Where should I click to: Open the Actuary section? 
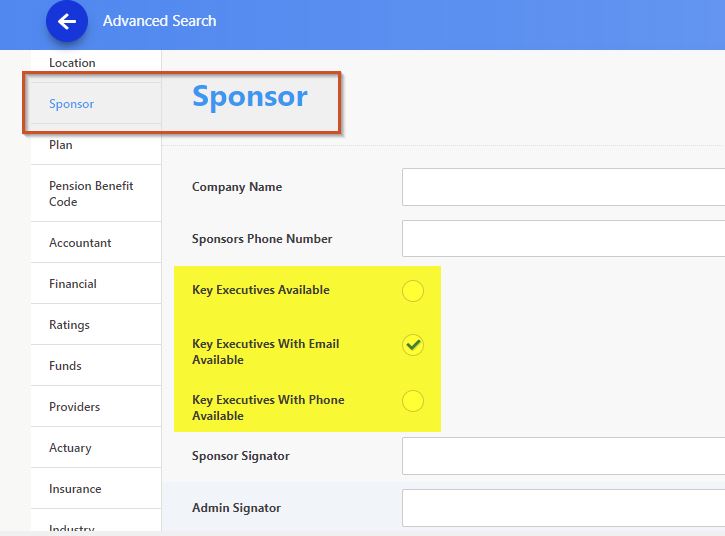point(70,448)
